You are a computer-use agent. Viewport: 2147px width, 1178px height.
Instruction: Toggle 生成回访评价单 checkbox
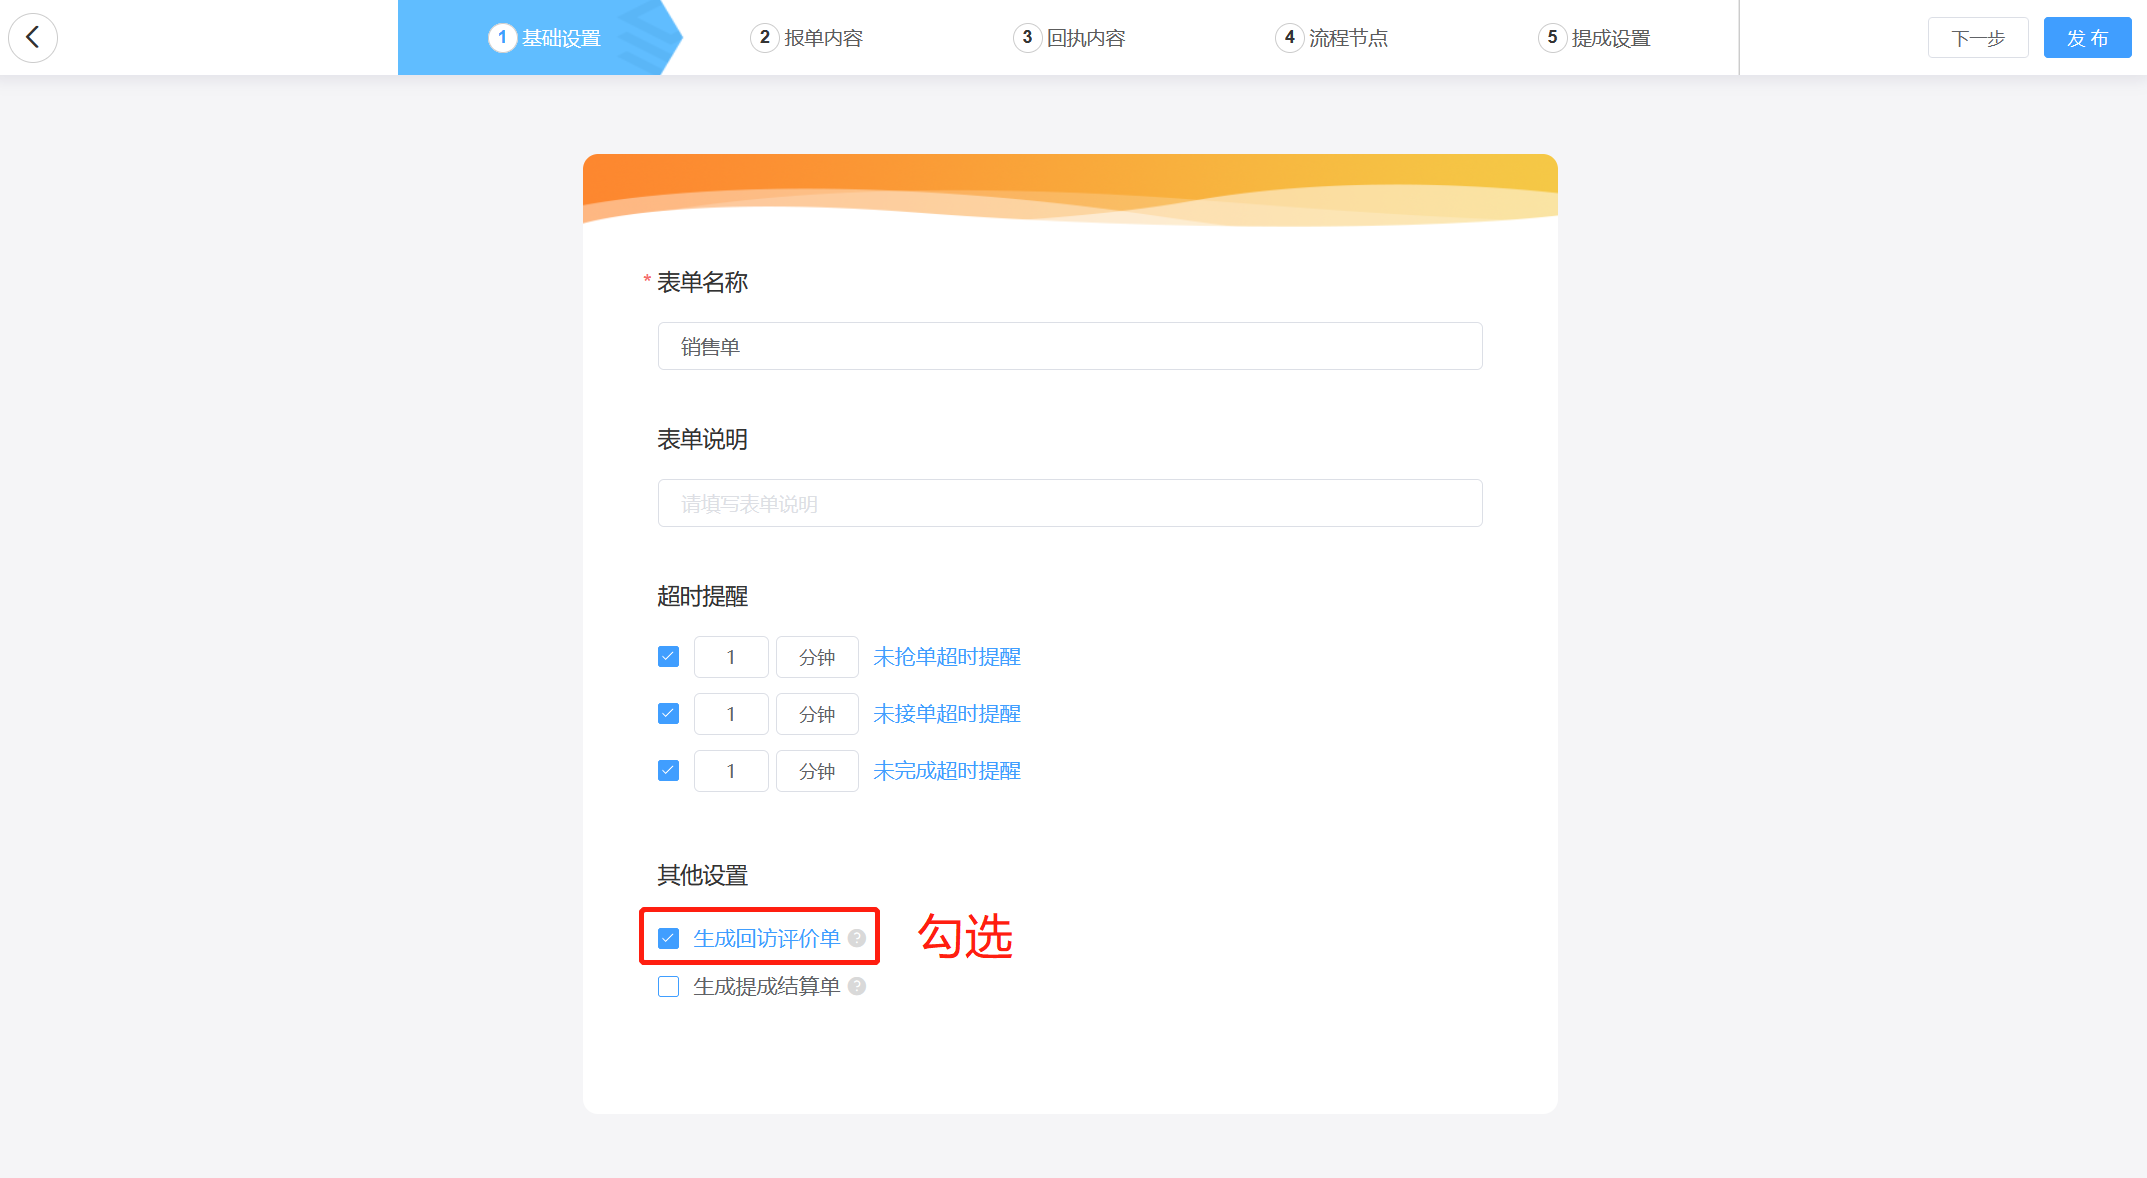pyautogui.click(x=669, y=938)
